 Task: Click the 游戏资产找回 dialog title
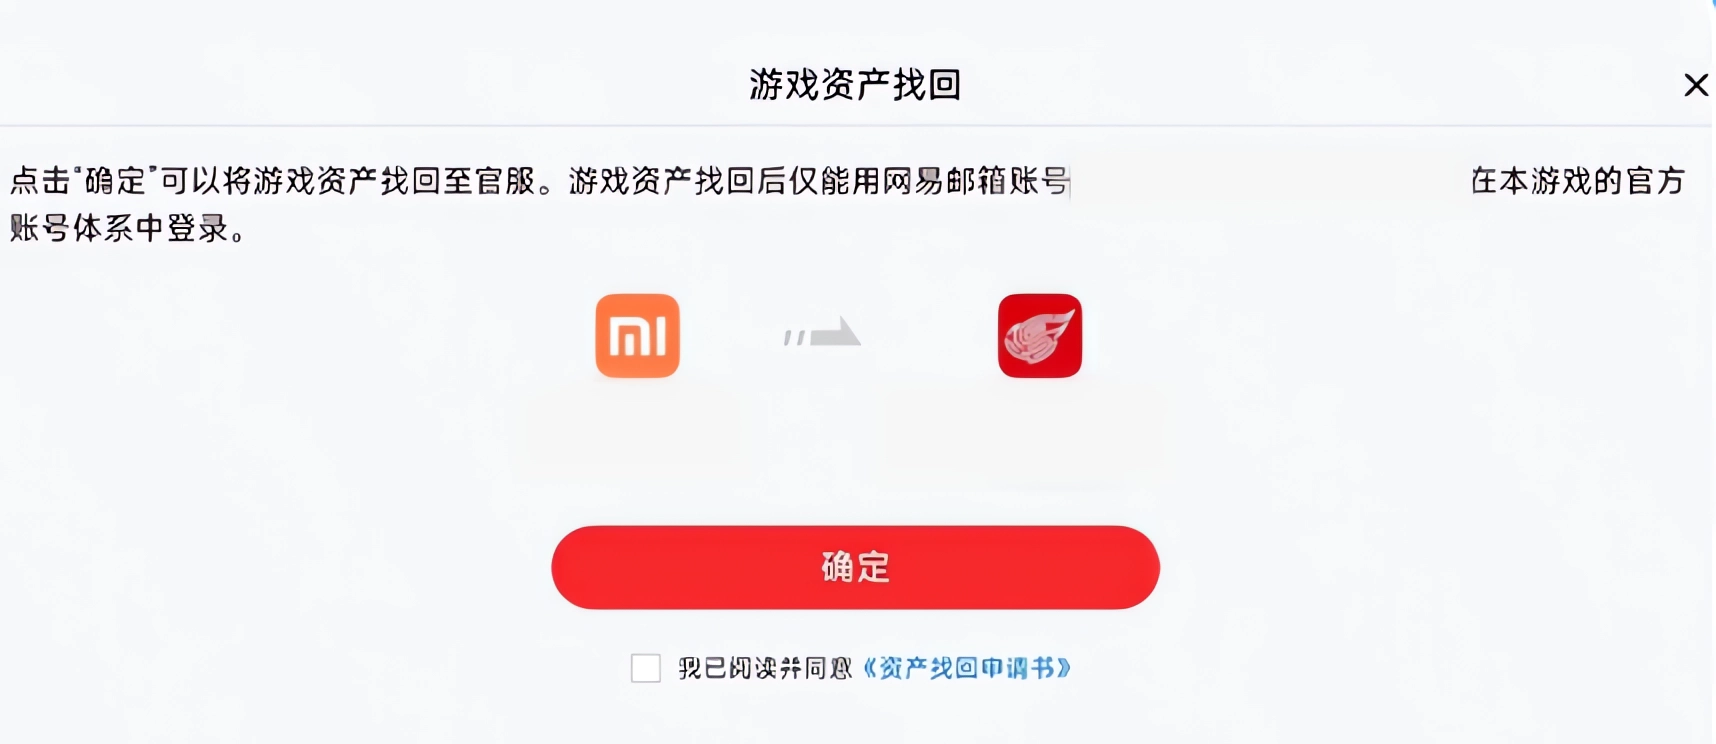pos(855,85)
